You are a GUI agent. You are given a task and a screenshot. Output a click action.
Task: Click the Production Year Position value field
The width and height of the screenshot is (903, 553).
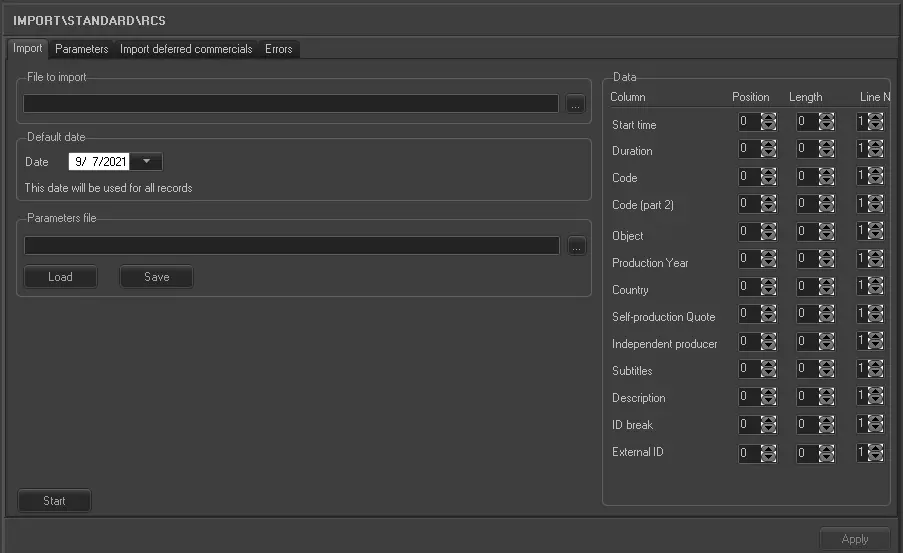[748, 260]
